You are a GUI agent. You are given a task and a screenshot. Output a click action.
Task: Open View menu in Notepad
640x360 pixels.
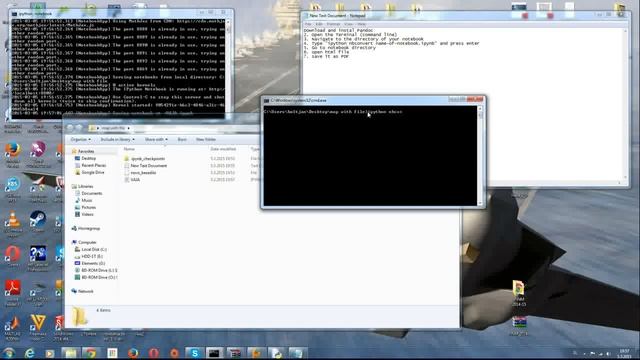click(x=348, y=24)
